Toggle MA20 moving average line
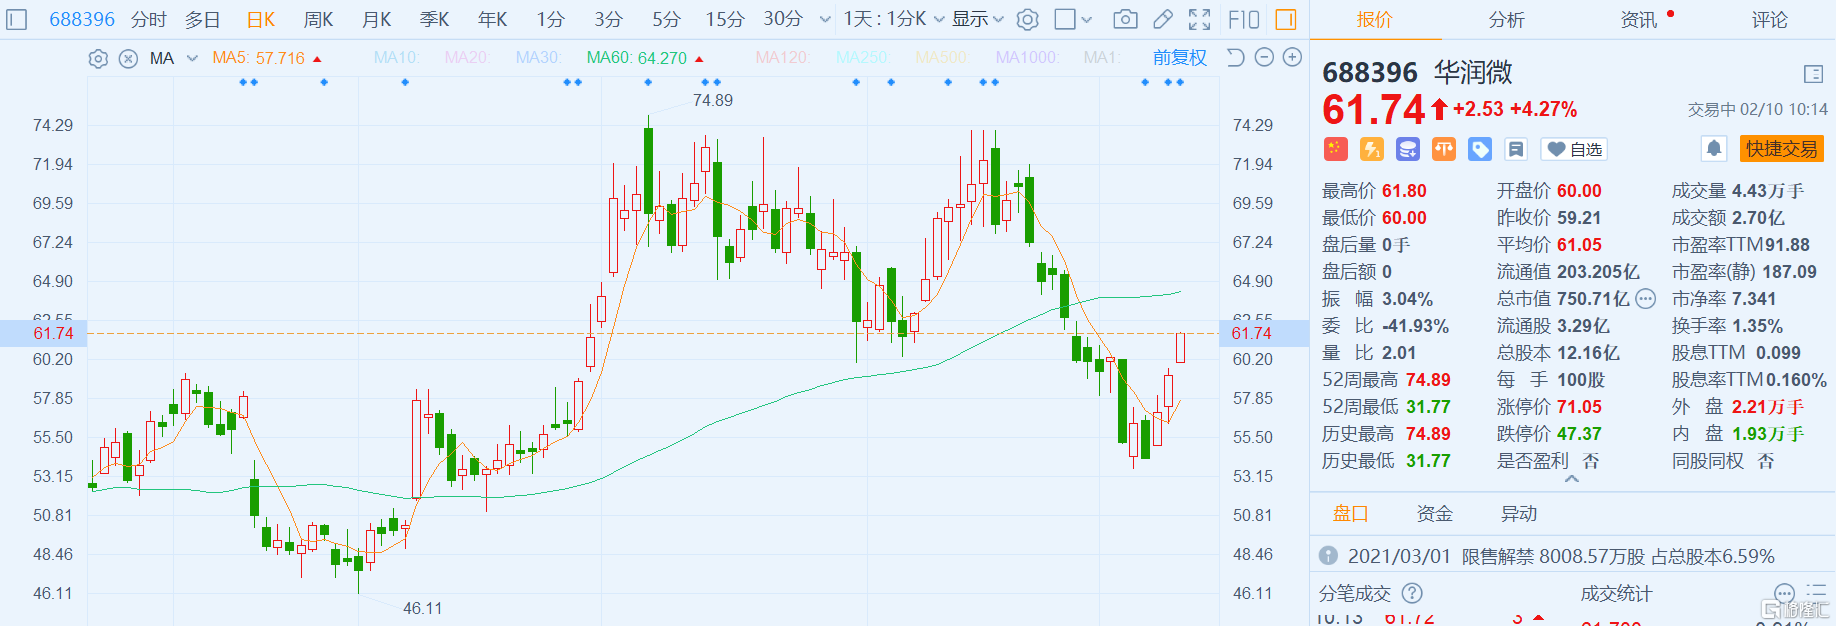This screenshot has height=626, width=1836. [x=467, y=58]
